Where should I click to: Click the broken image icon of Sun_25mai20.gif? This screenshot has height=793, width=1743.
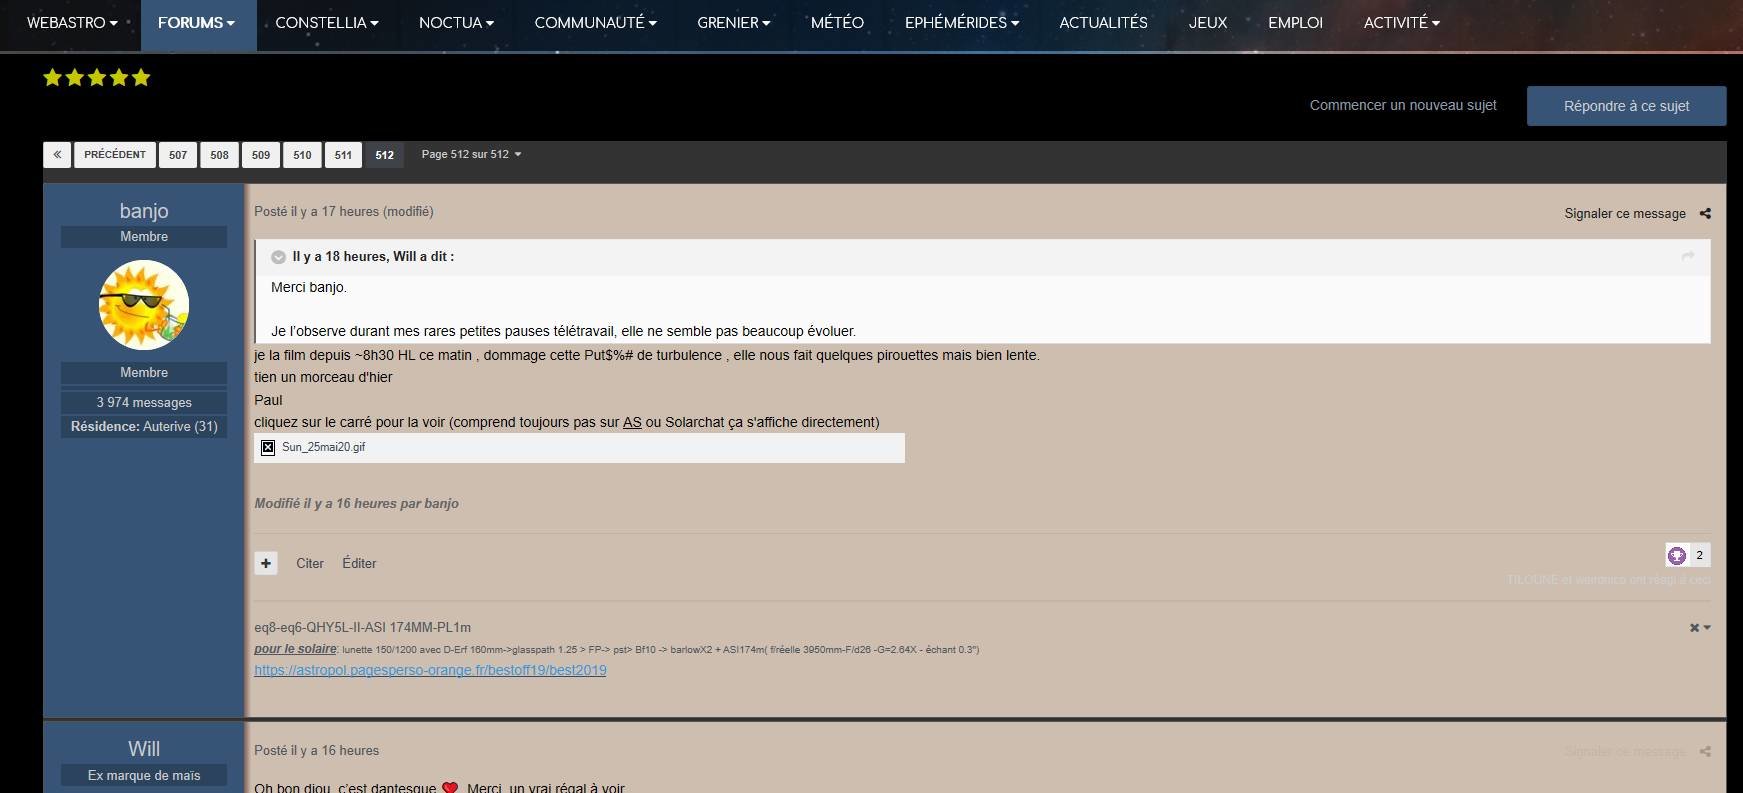(x=268, y=447)
